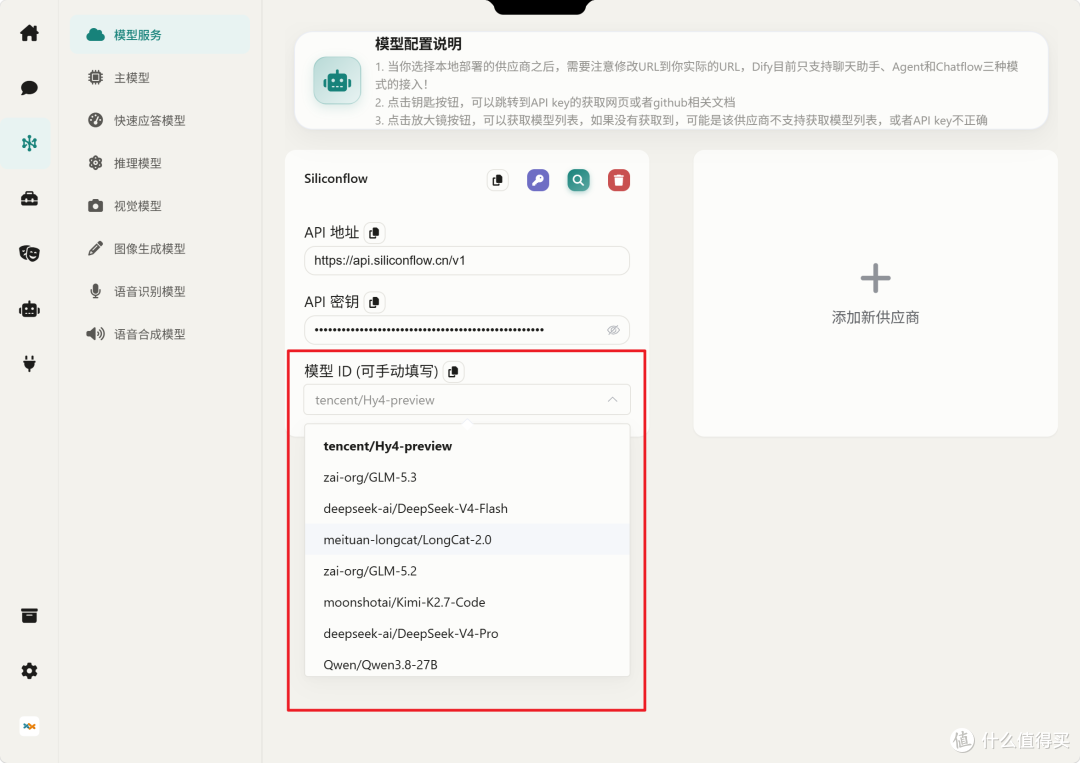The height and width of the screenshot is (763, 1080).
Task: Choose tencent/Hy4-preview from the list
Action: (x=467, y=446)
